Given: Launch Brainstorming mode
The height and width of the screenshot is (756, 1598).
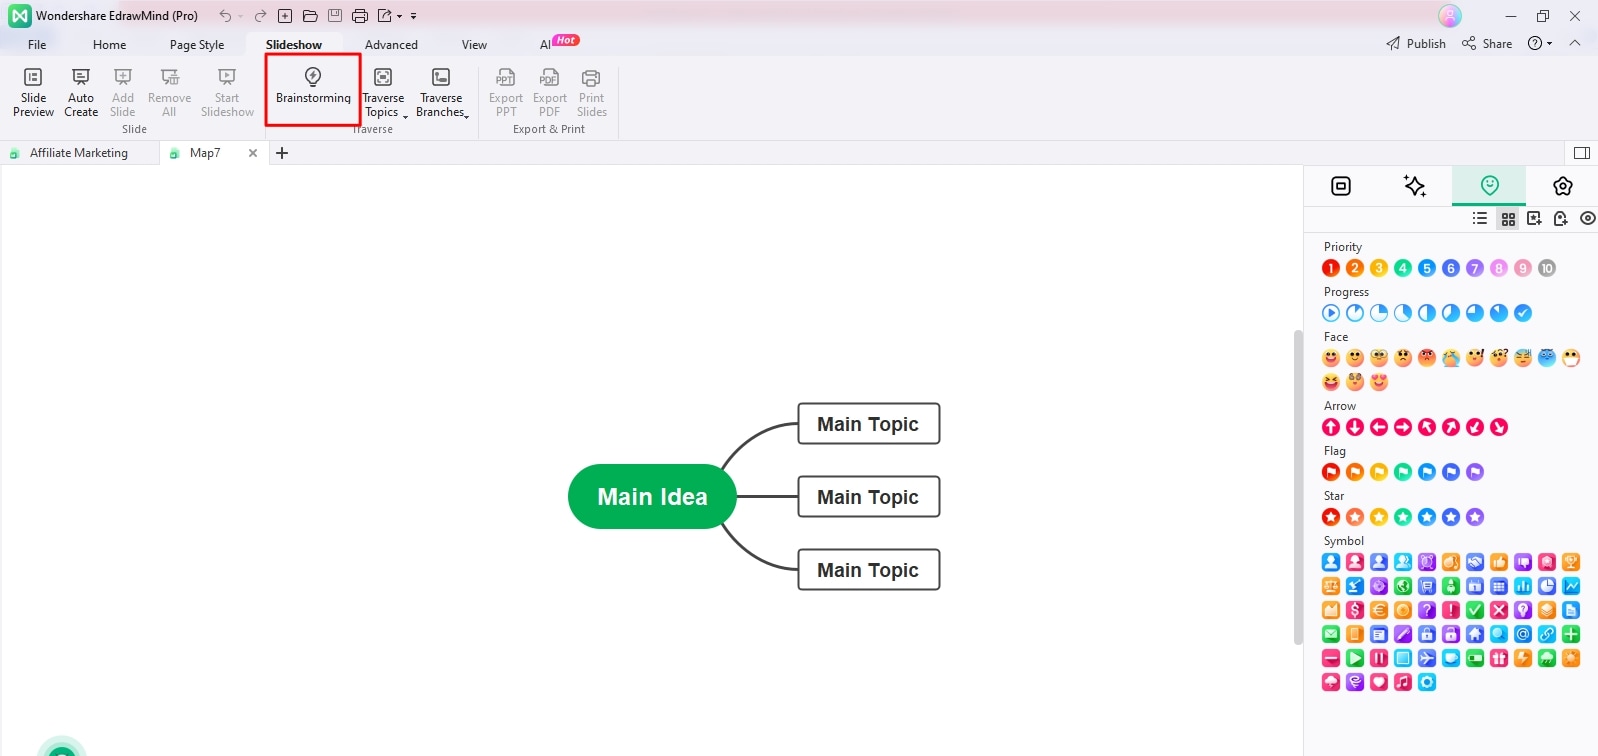Looking at the screenshot, I should pyautogui.click(x=313, y=86).
